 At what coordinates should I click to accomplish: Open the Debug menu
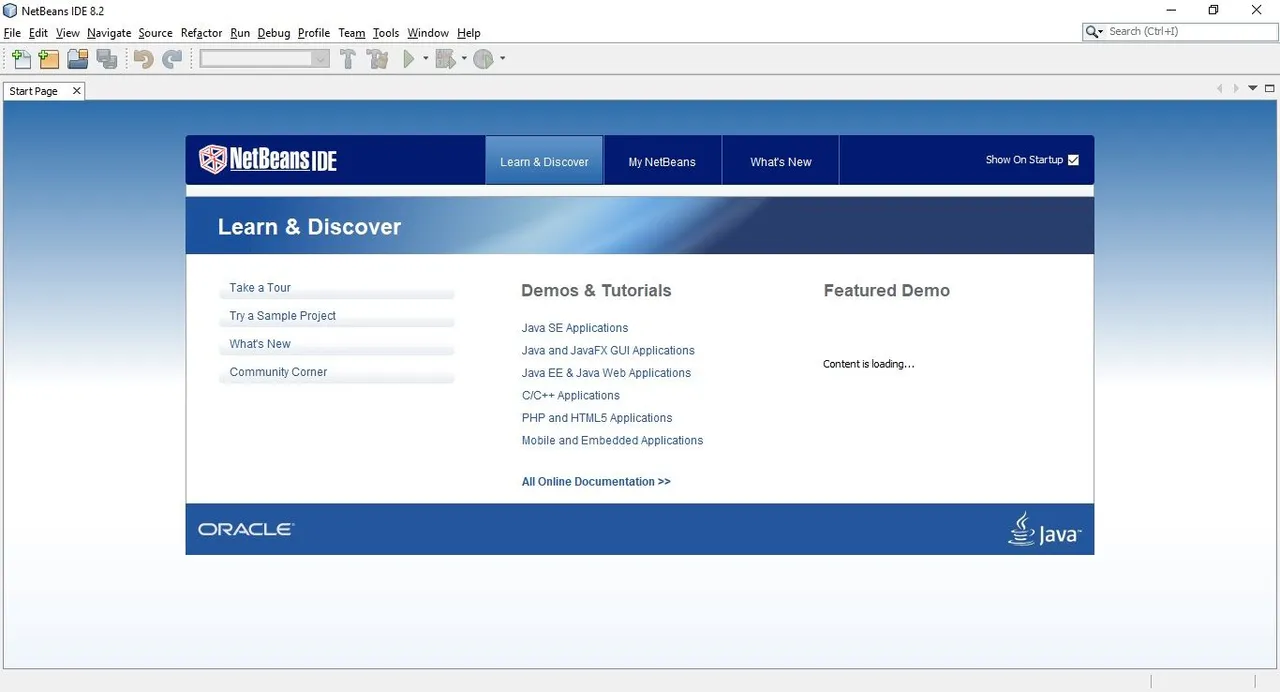click(x=274, y=33)
